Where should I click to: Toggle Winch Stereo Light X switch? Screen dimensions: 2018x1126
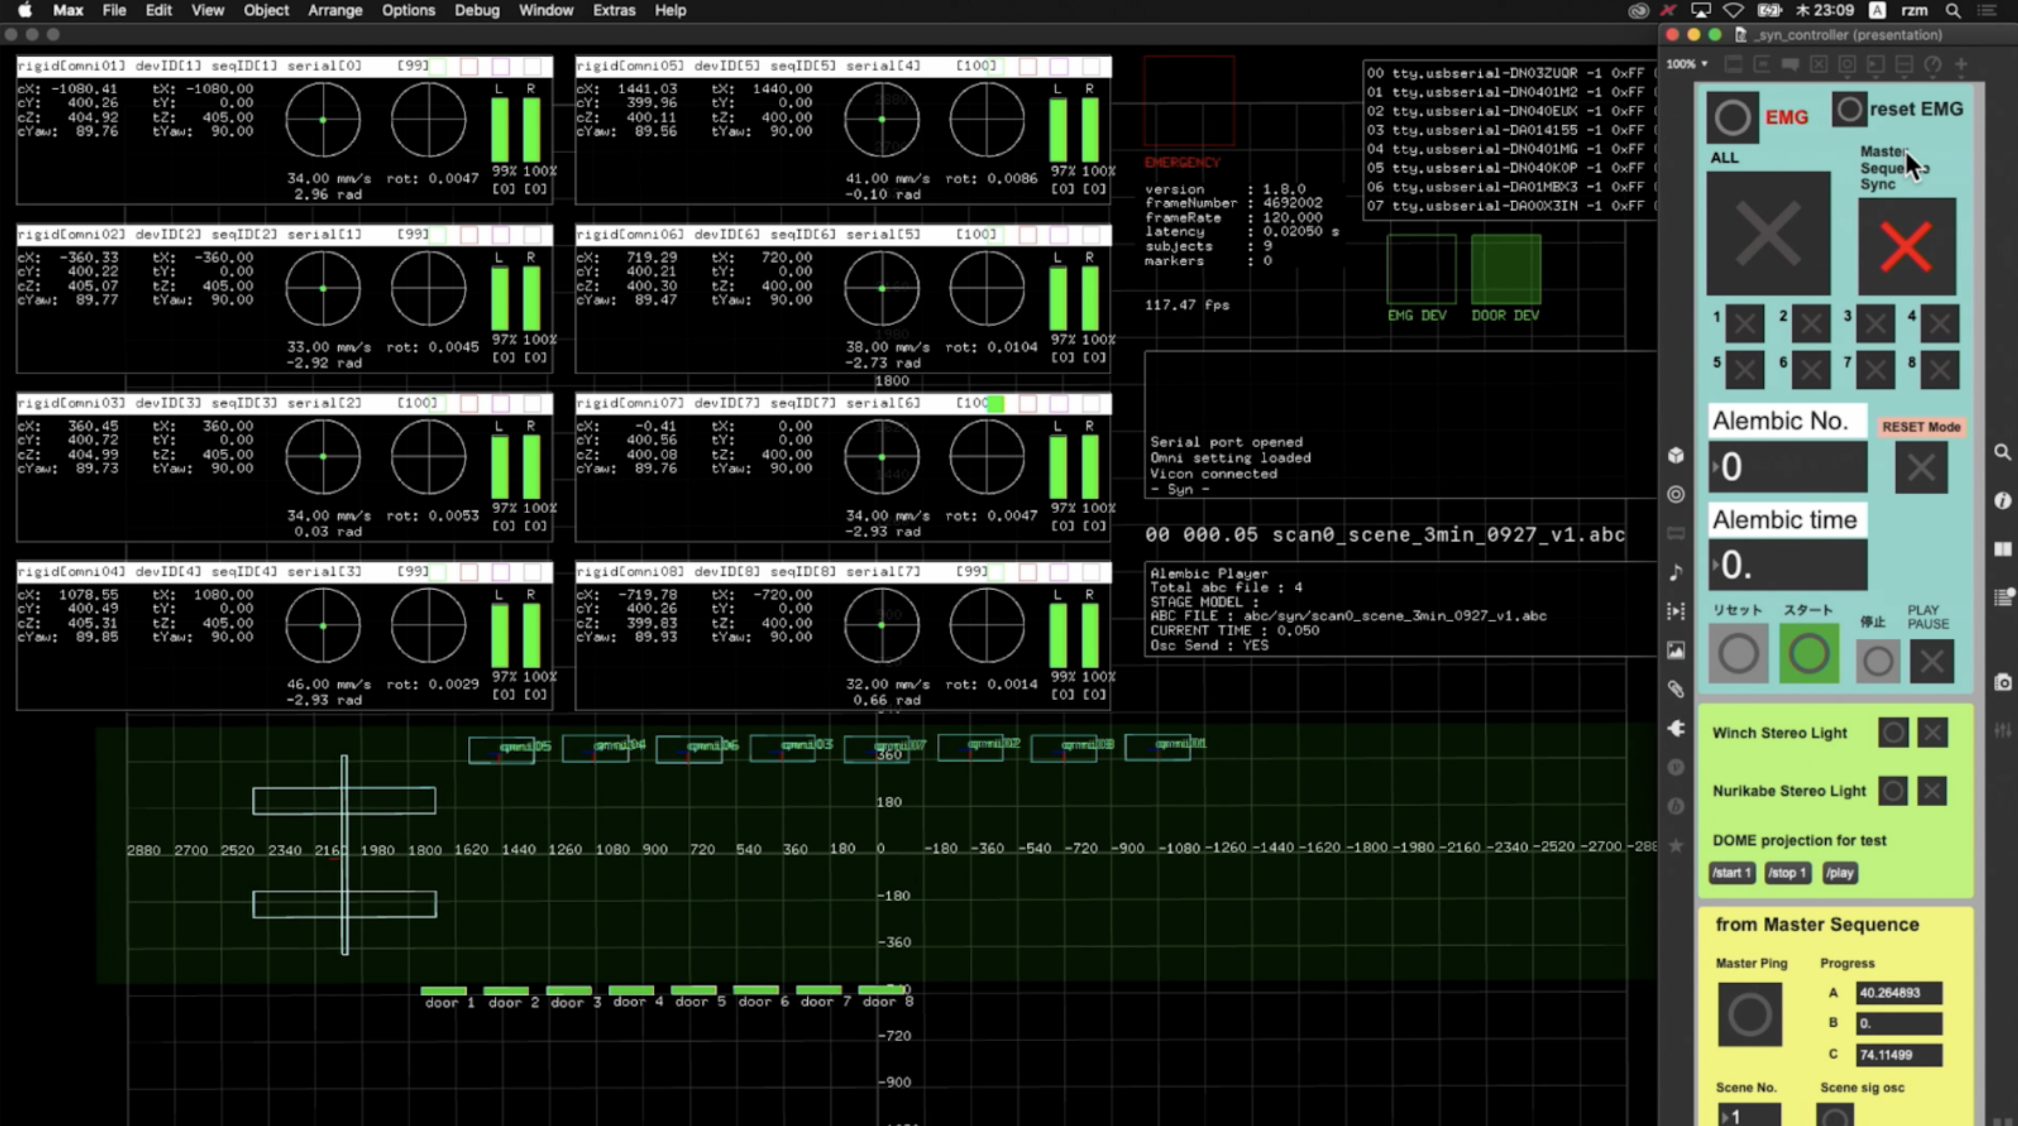(1932, 732)
